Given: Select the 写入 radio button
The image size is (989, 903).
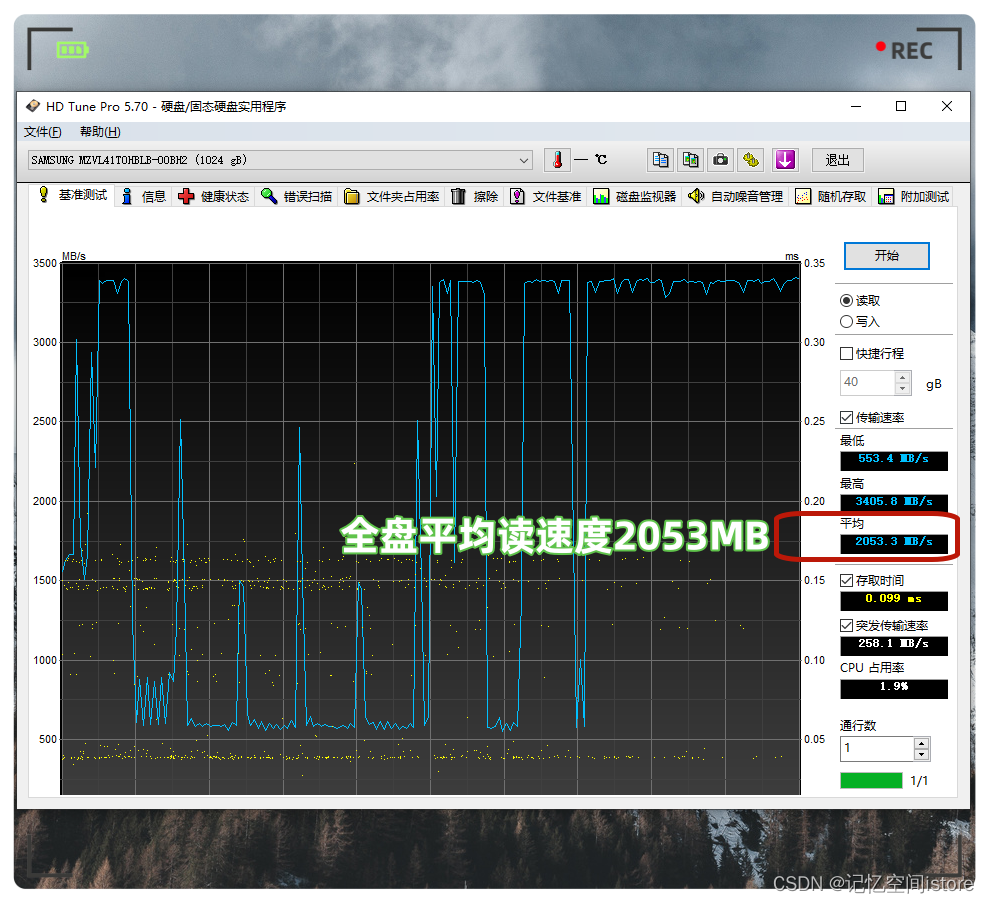Looking at the screenshot, I should point(846,322).
